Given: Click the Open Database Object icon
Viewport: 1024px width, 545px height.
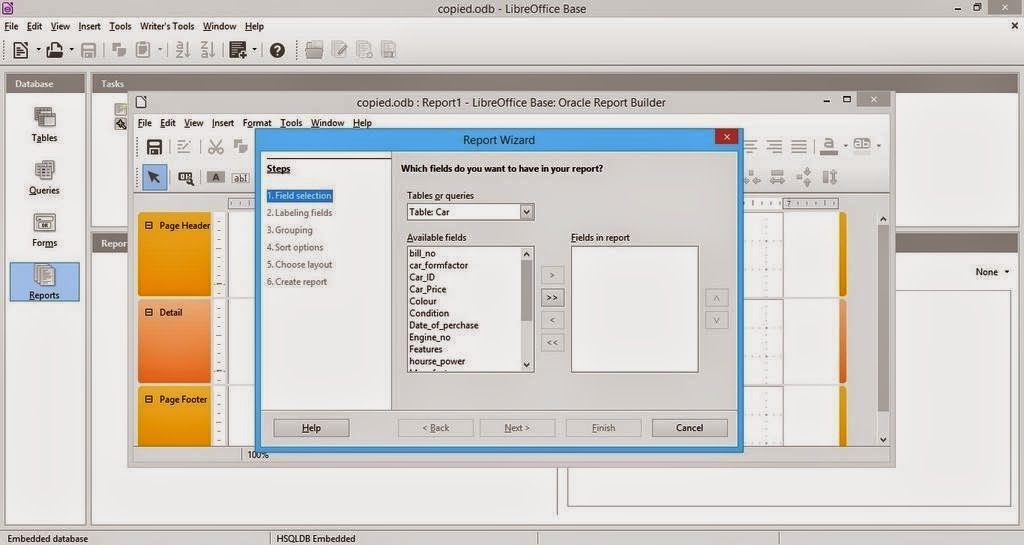Looking at the screenshot, I should pos(314,50).
